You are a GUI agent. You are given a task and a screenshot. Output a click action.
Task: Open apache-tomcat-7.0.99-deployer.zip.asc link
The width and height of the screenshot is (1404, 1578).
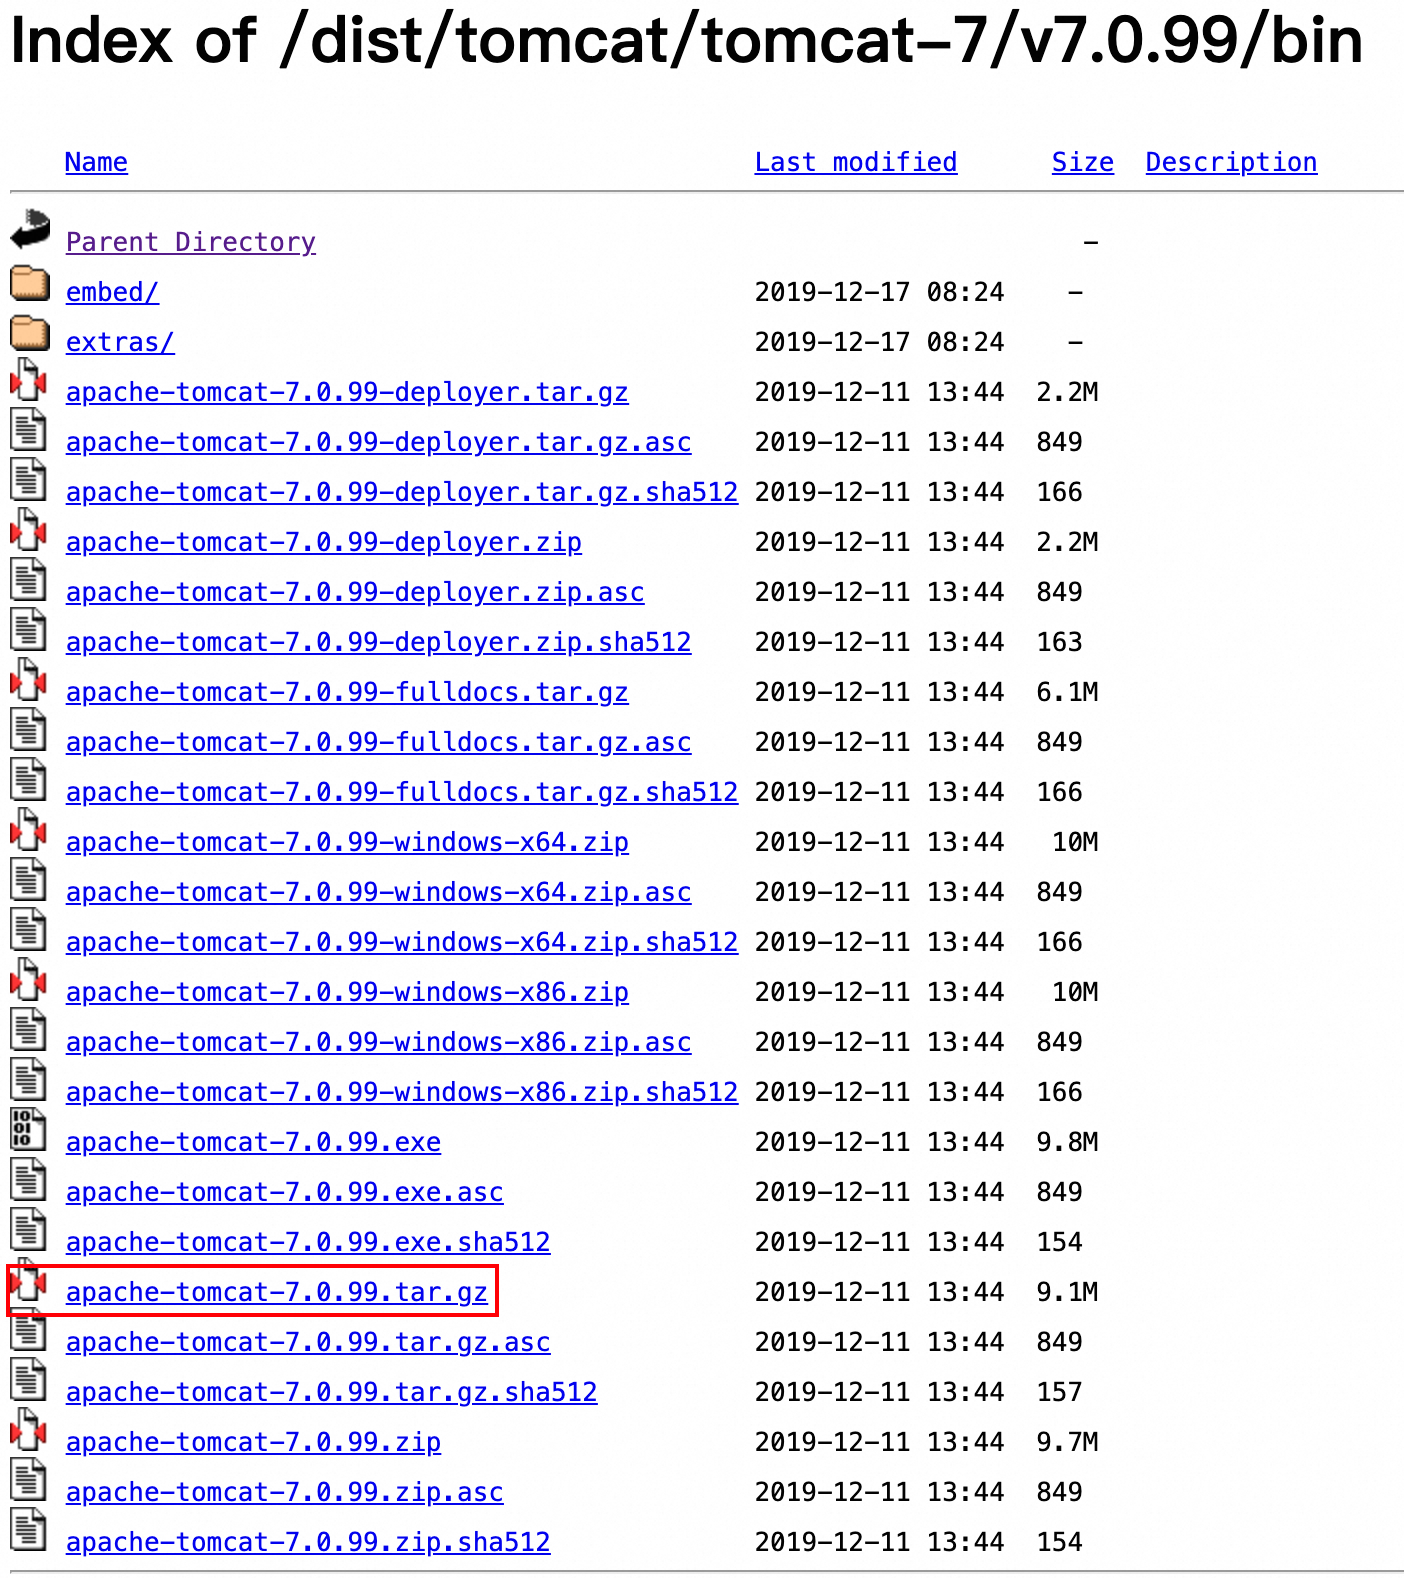click(x=355, y=592)
